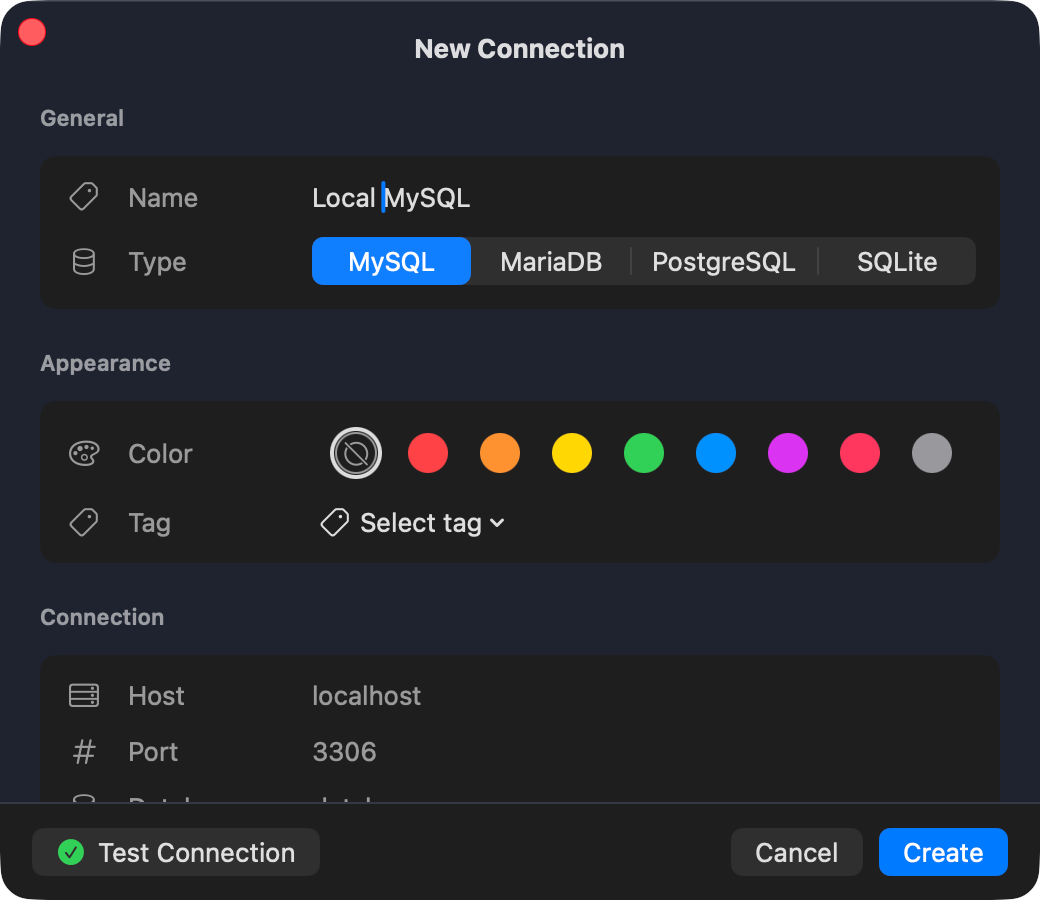Pick the green color swatch
The width and height of the screenshot is (1040, 900).
tap(644, 453)
